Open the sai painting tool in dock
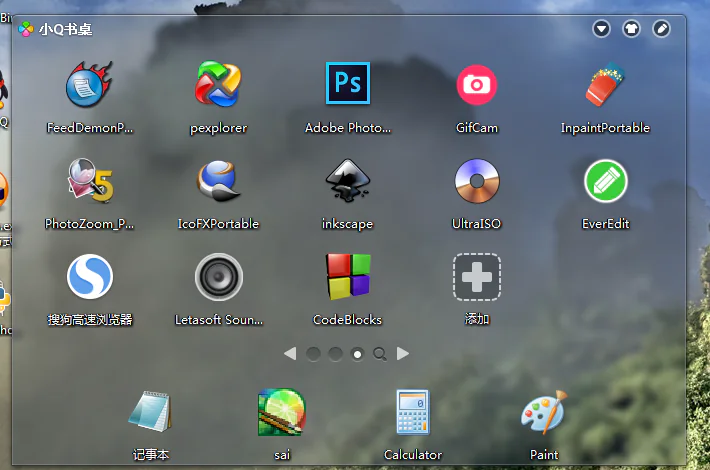The height and width of the screenshot is (470, 710). tap(282, 413)
